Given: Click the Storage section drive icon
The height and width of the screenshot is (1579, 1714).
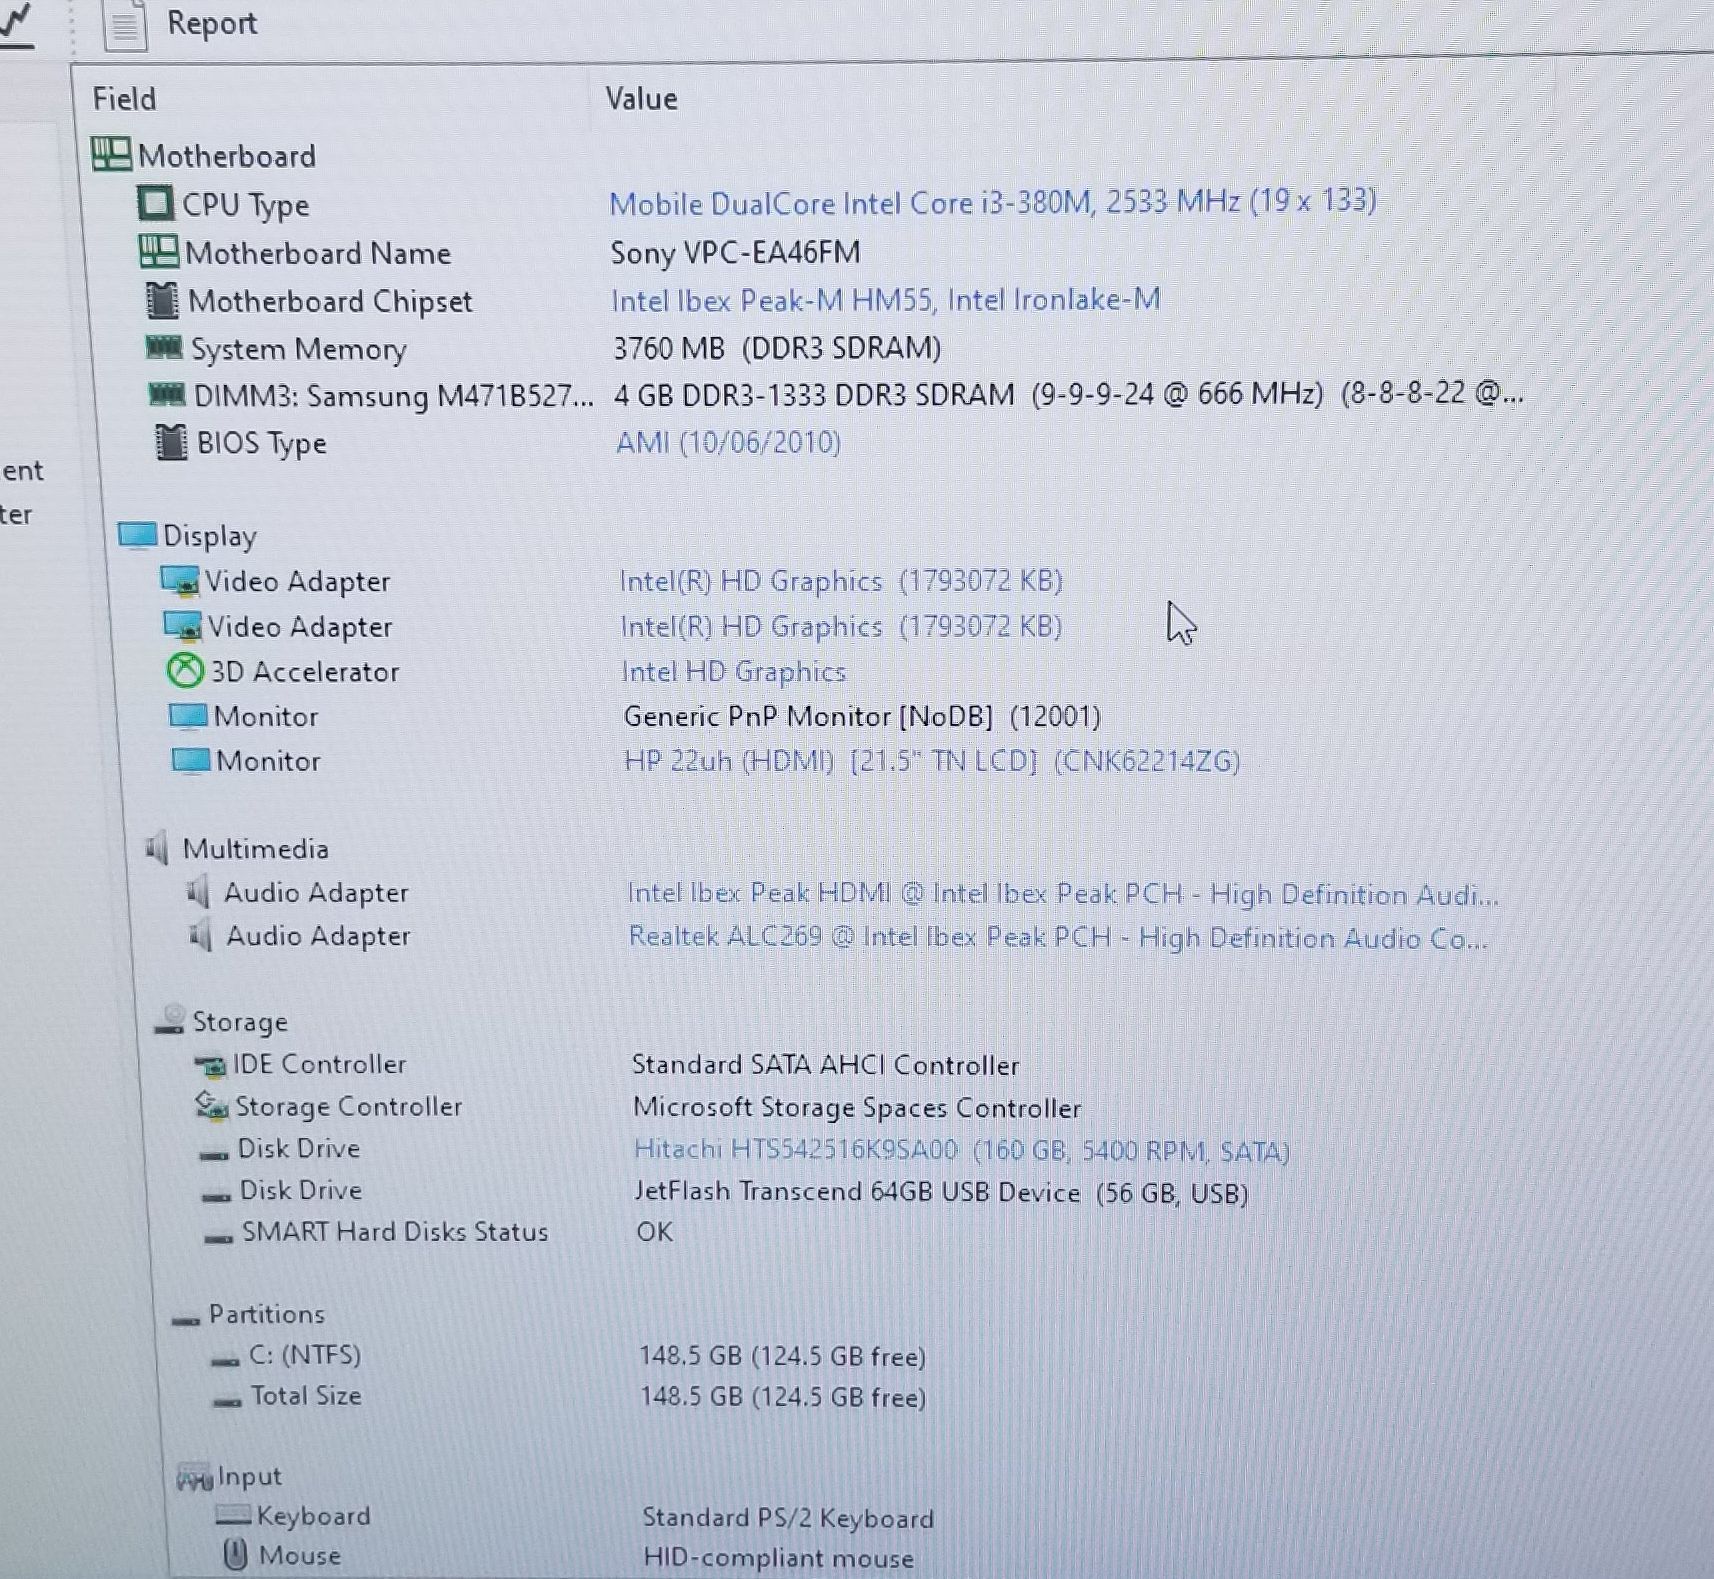Looking at the screenshot, I should pyautogui.click(x=170, y=1019).
